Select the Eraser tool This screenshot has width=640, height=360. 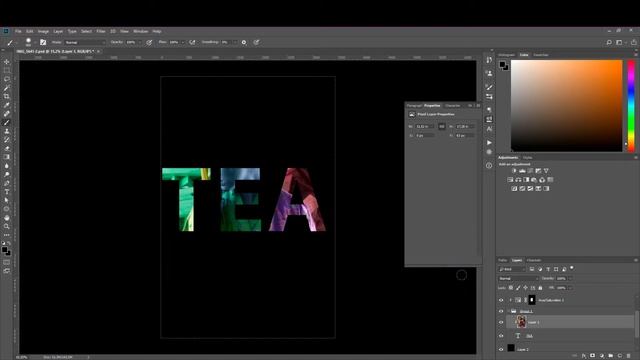click(7, 148)
